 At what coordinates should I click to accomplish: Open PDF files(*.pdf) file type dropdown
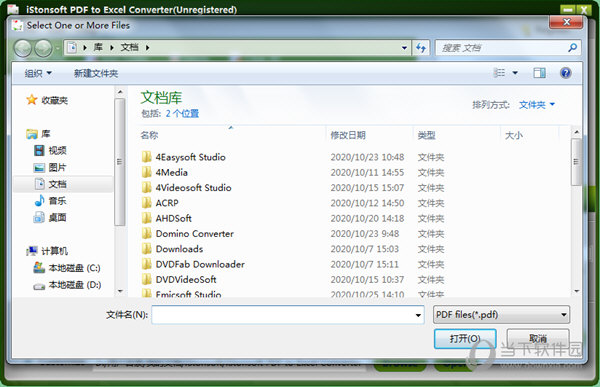click(501, 315)
